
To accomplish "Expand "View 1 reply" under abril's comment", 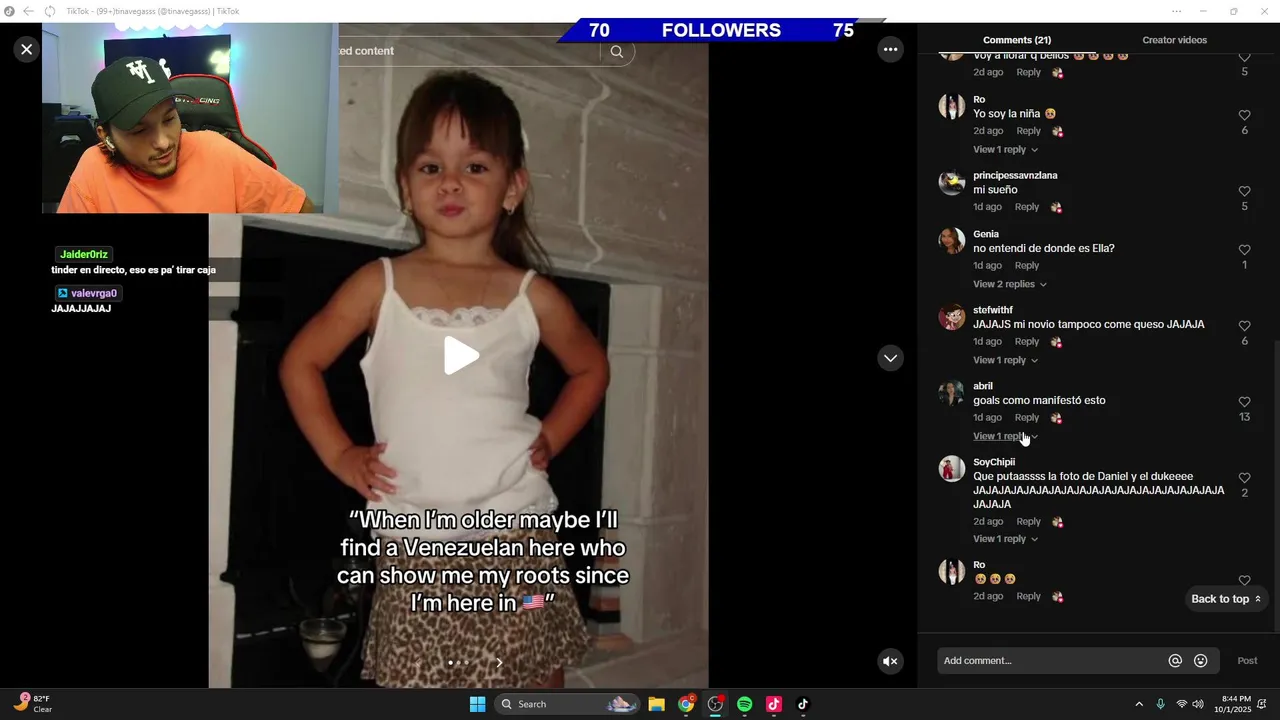I will click(x=1005, y=436).
